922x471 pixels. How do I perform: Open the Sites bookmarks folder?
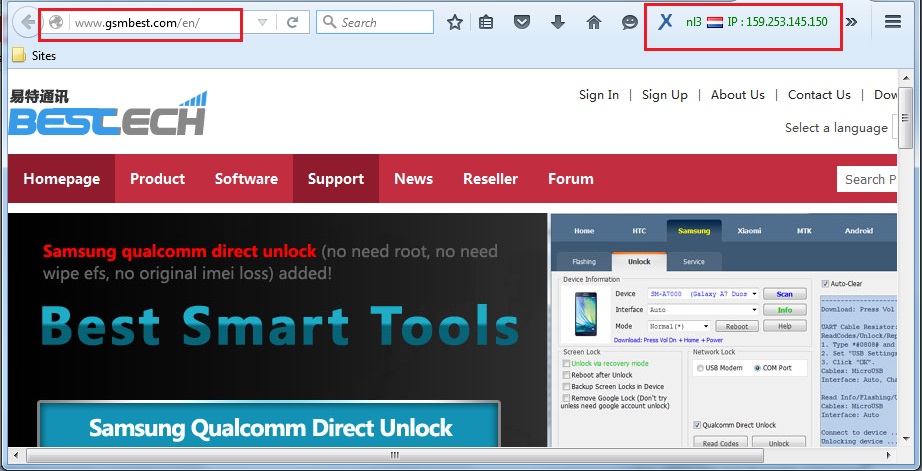(x=34, y=55)
